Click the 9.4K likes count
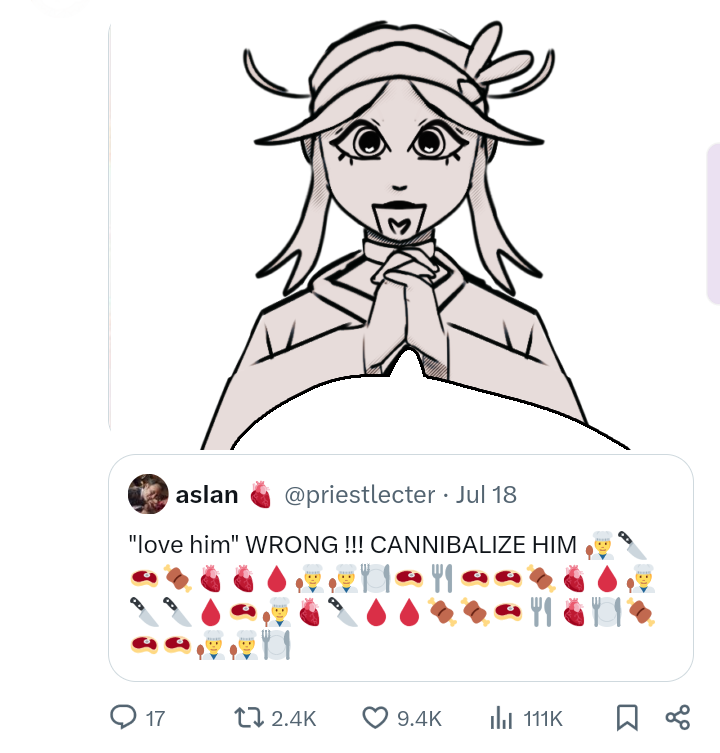 [x=419, y=718]
